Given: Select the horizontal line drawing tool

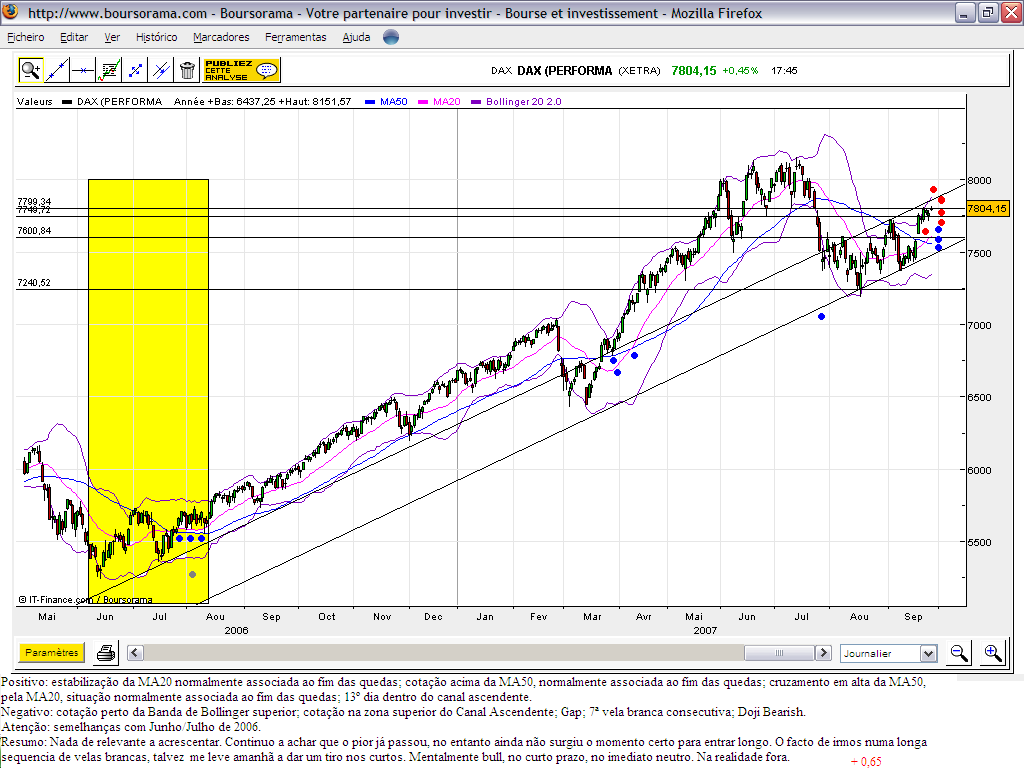Looking at the screenshot, I should point(83,70).
